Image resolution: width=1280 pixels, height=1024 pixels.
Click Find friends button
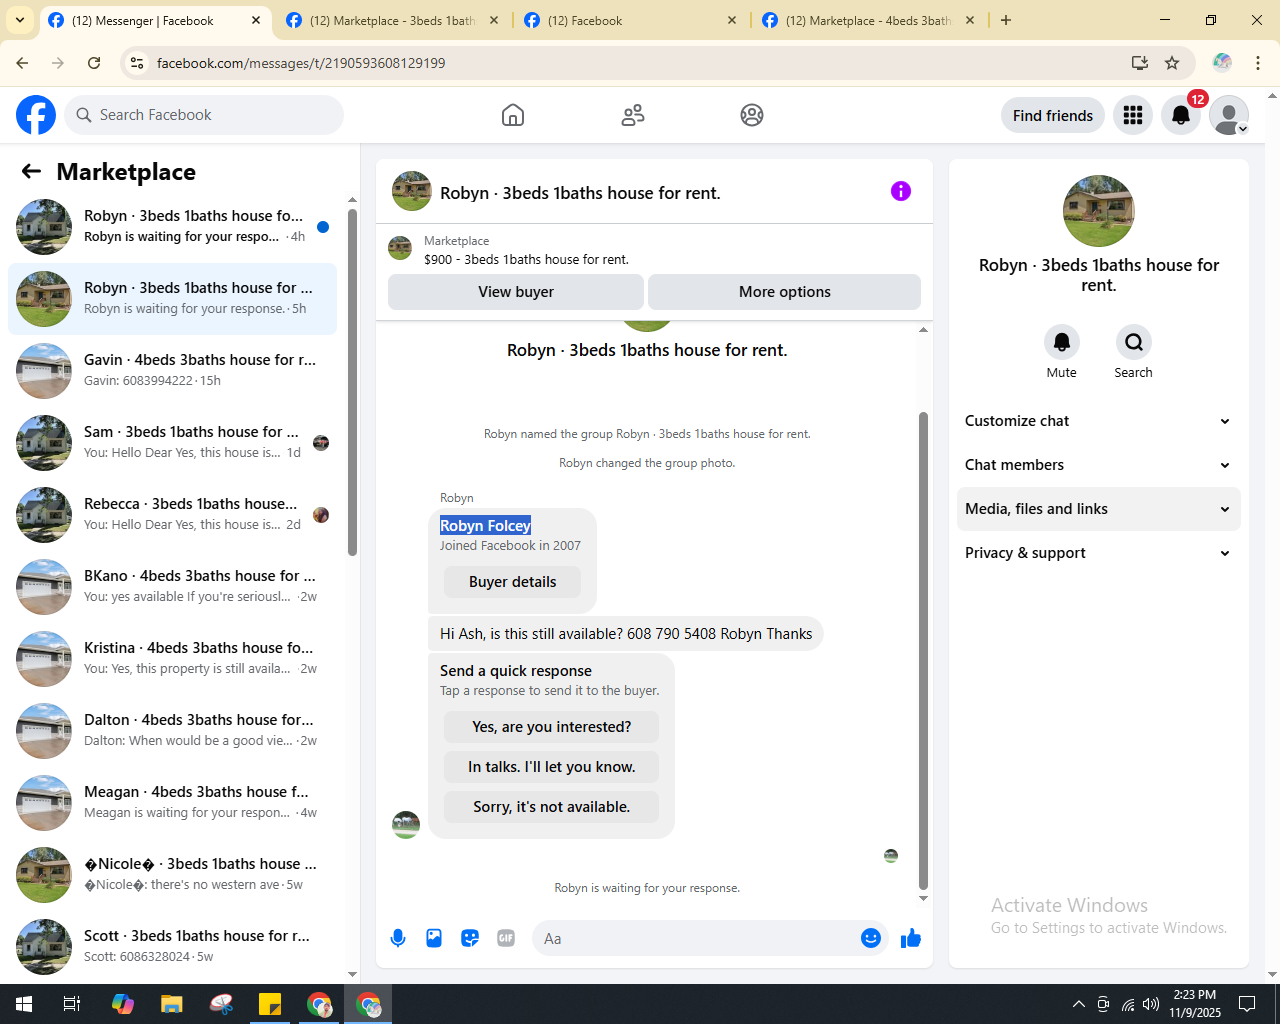pyautogui.click(x=1053, y=115)
